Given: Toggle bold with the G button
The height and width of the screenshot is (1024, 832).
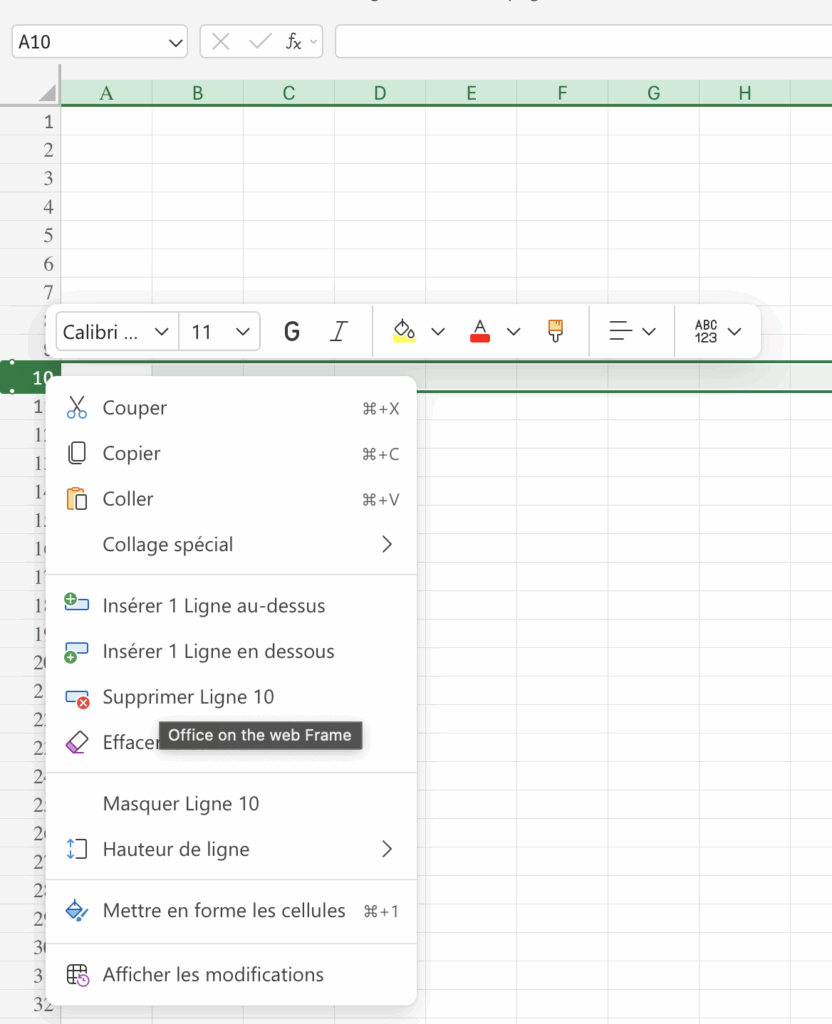Looking at the screenshot, I should [x=292, y=331].
